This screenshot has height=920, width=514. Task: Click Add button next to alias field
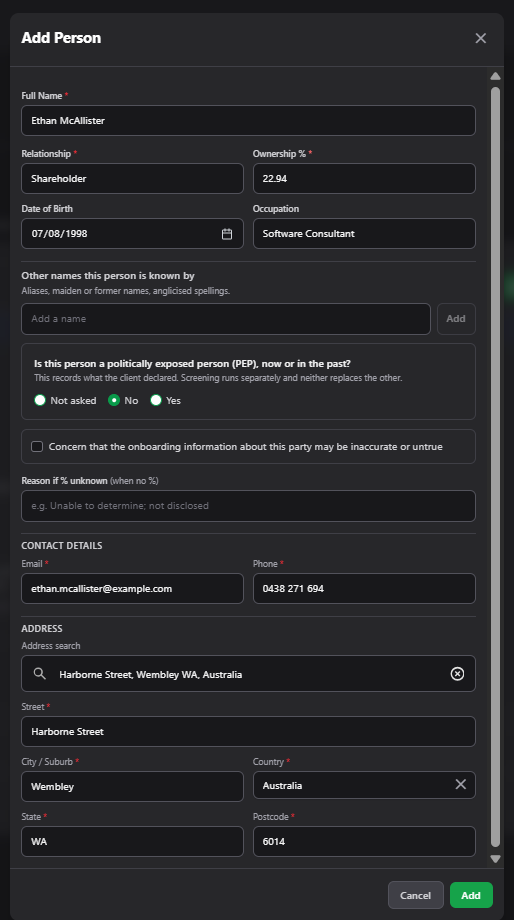tap(456, 319)
